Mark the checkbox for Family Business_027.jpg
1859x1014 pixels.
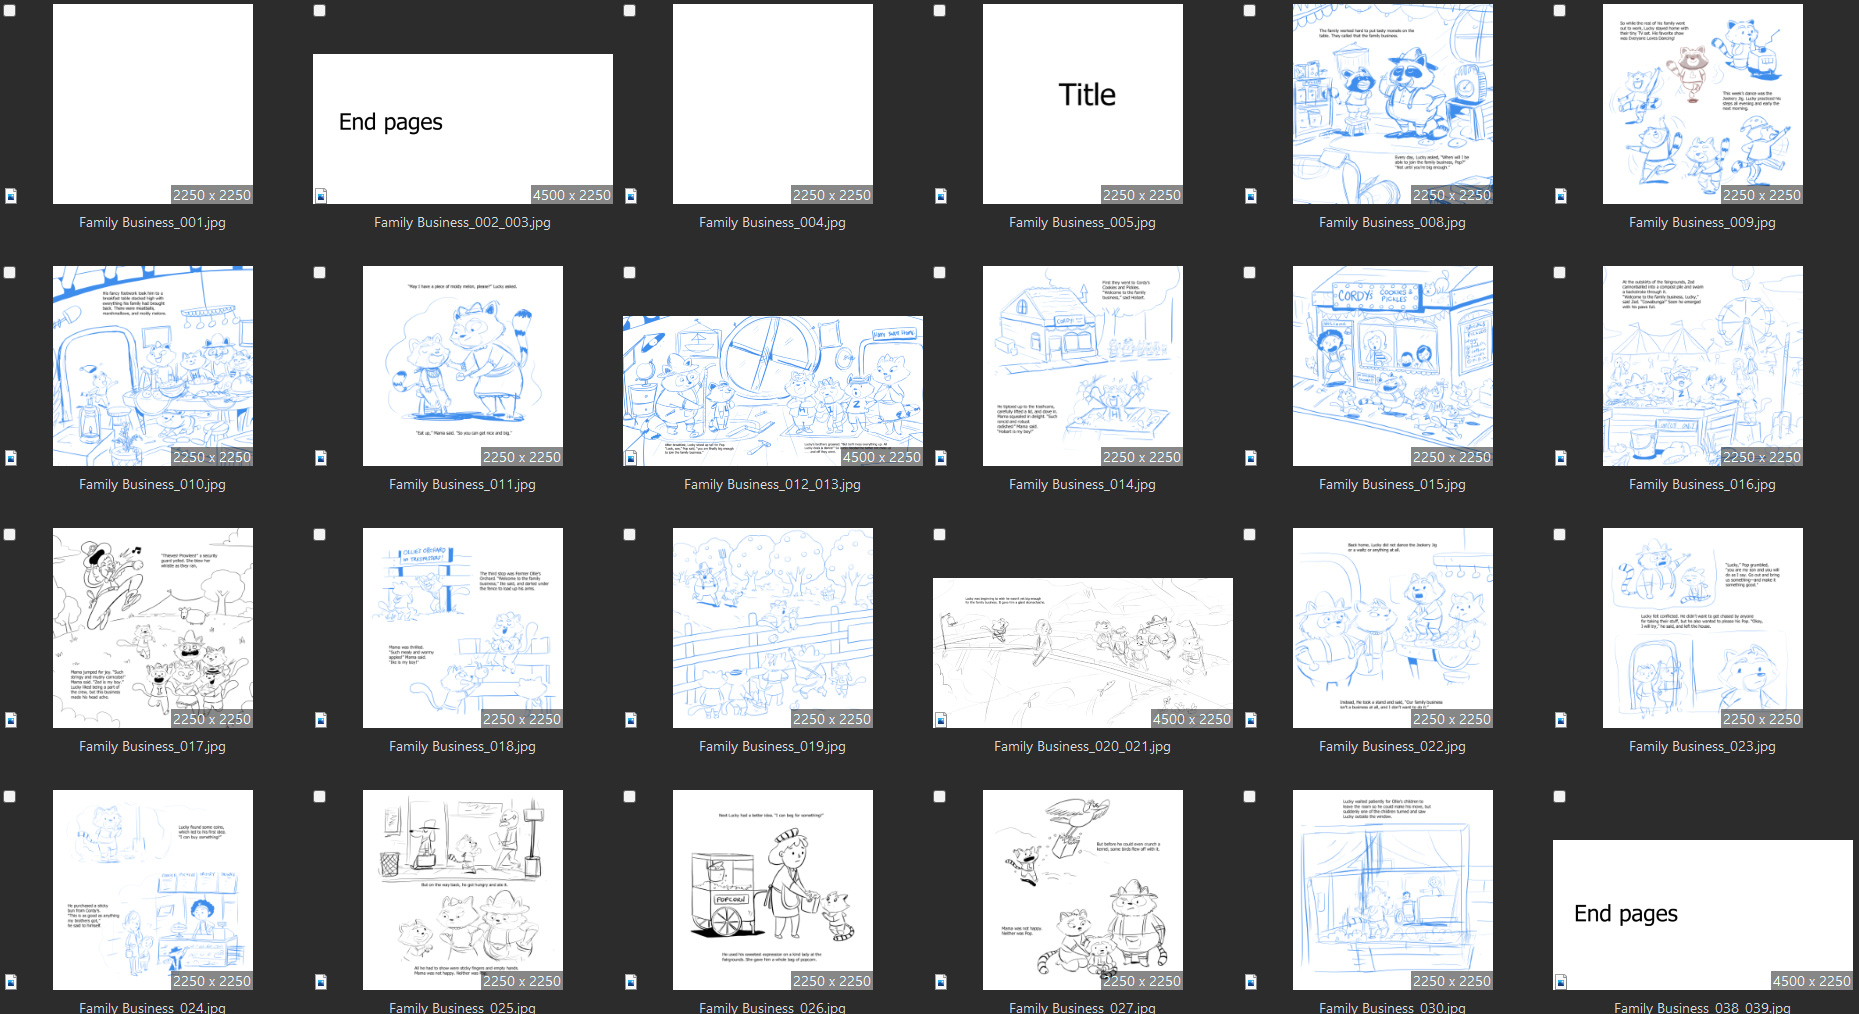(x=939, y=797)
